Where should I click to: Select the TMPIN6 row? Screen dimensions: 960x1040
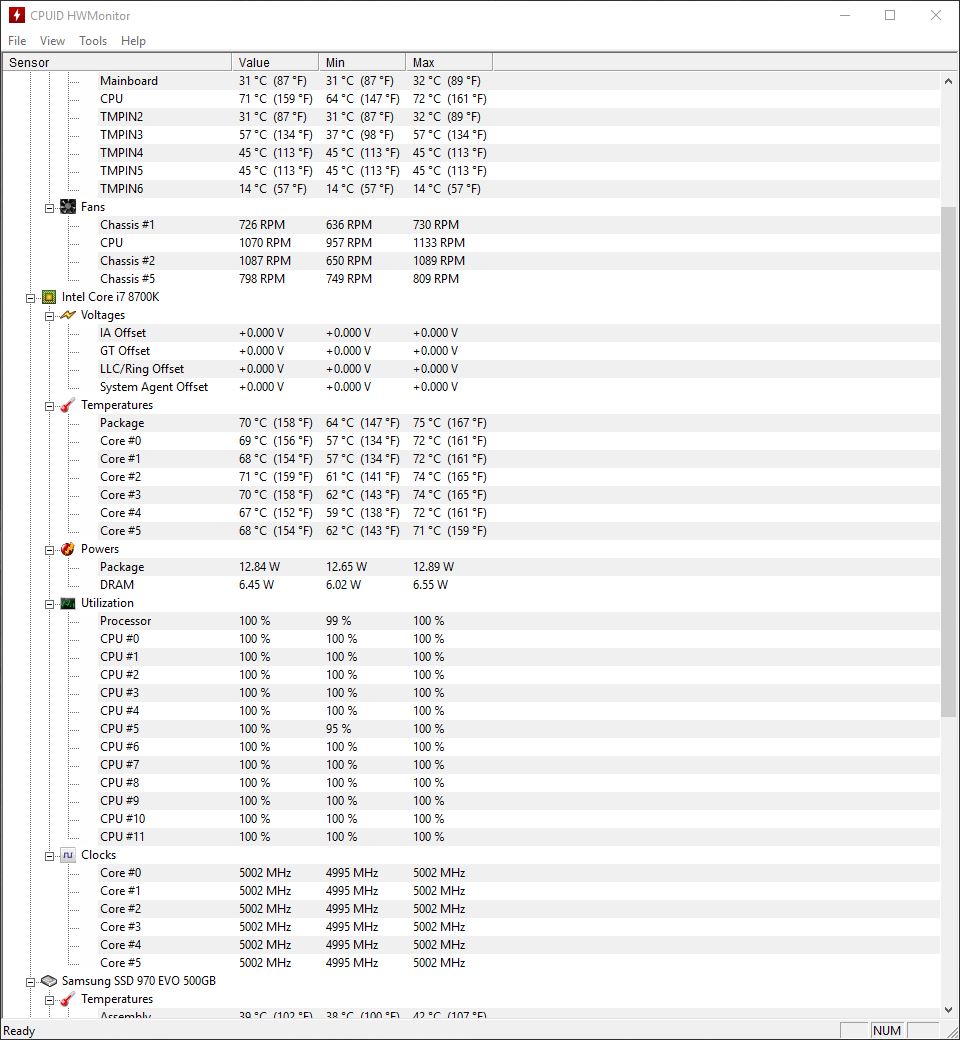tap(519, 189)
